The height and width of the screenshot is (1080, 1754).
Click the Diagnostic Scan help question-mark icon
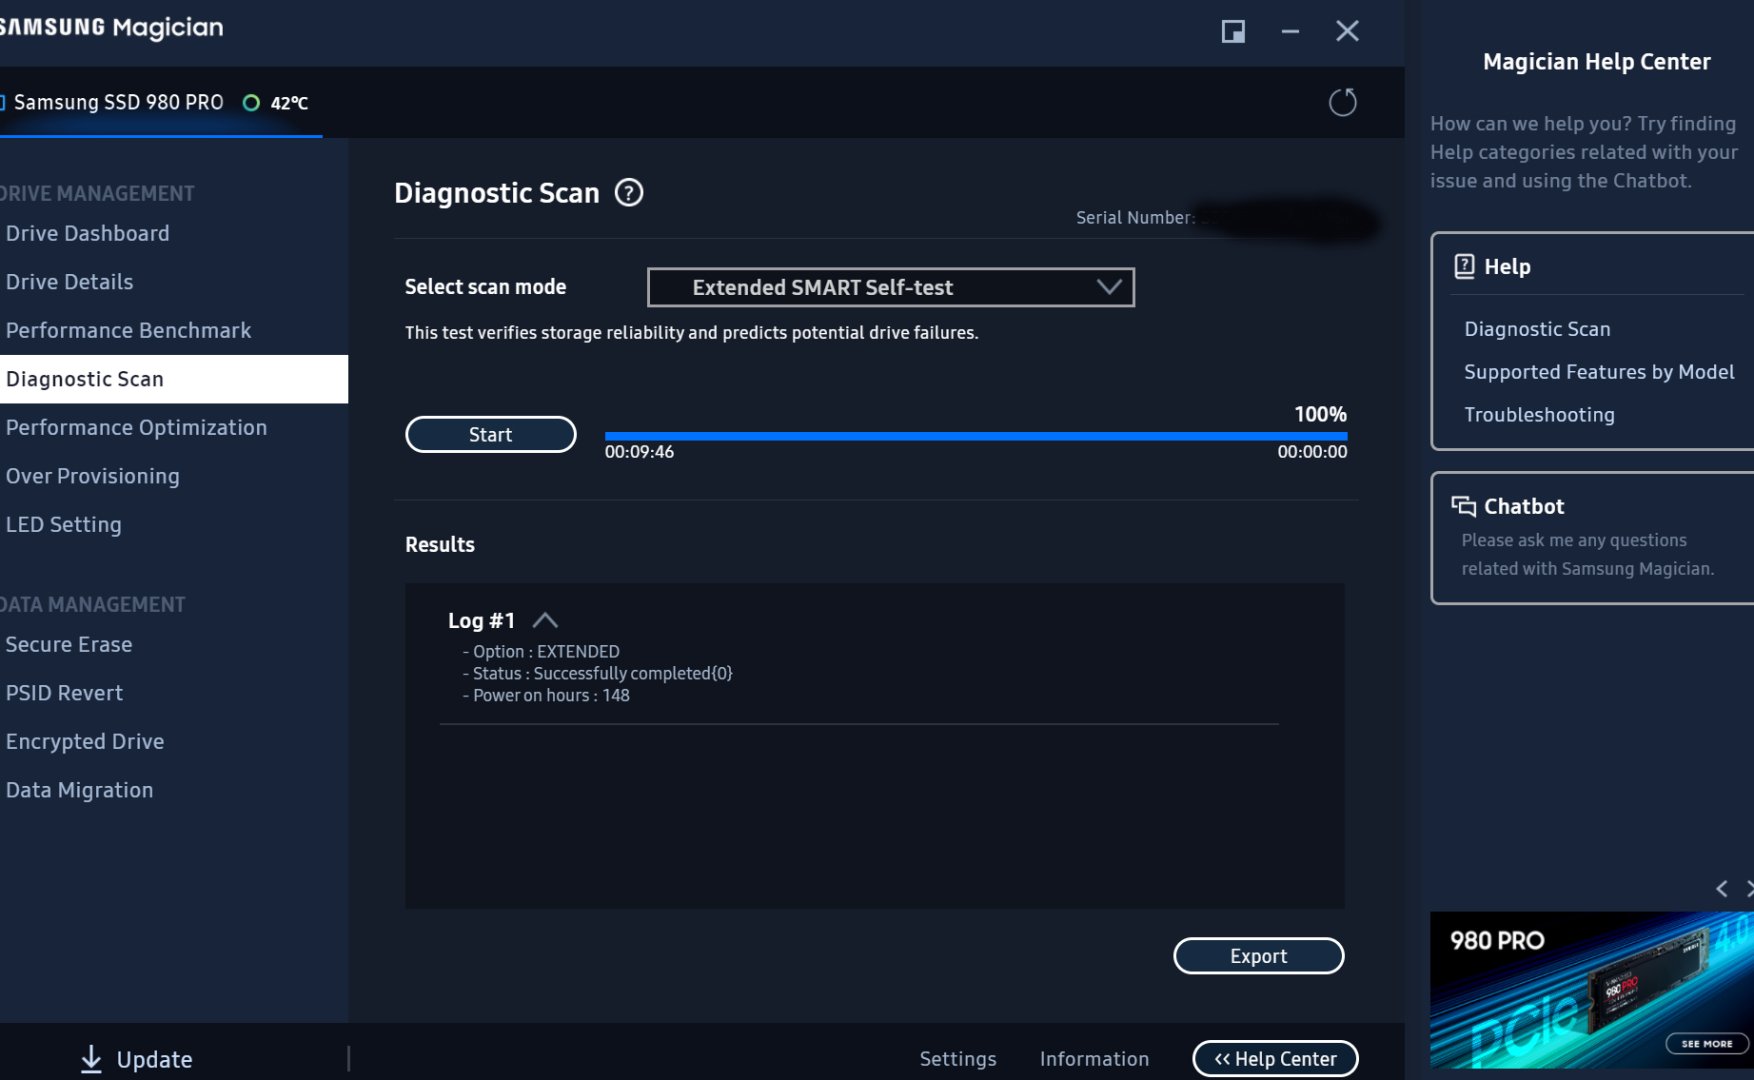[629, 192]
